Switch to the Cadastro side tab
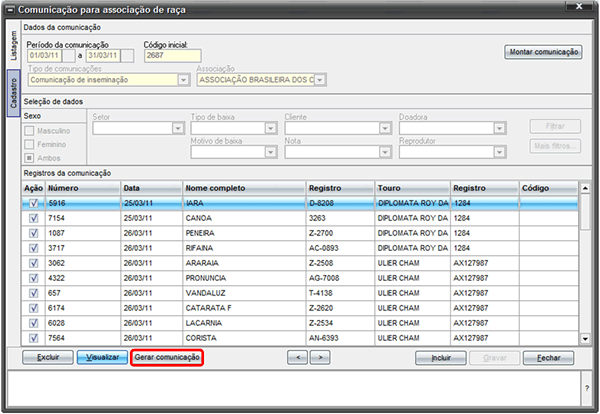The height and width of the screenshot is (414, 600). click(x=13, y=93)
